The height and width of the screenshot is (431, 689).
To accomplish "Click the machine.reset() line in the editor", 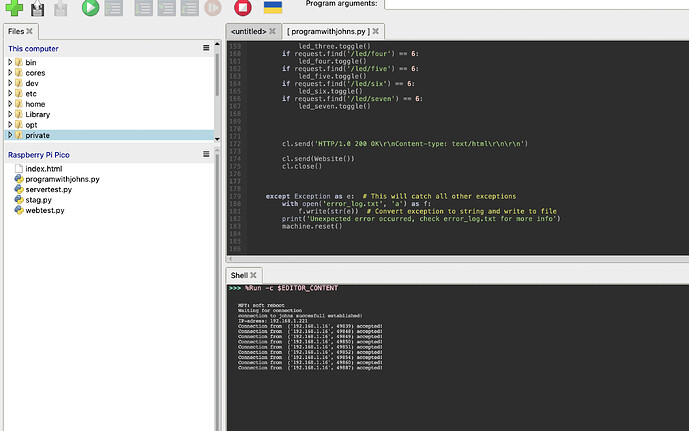I will coord(312,226).
